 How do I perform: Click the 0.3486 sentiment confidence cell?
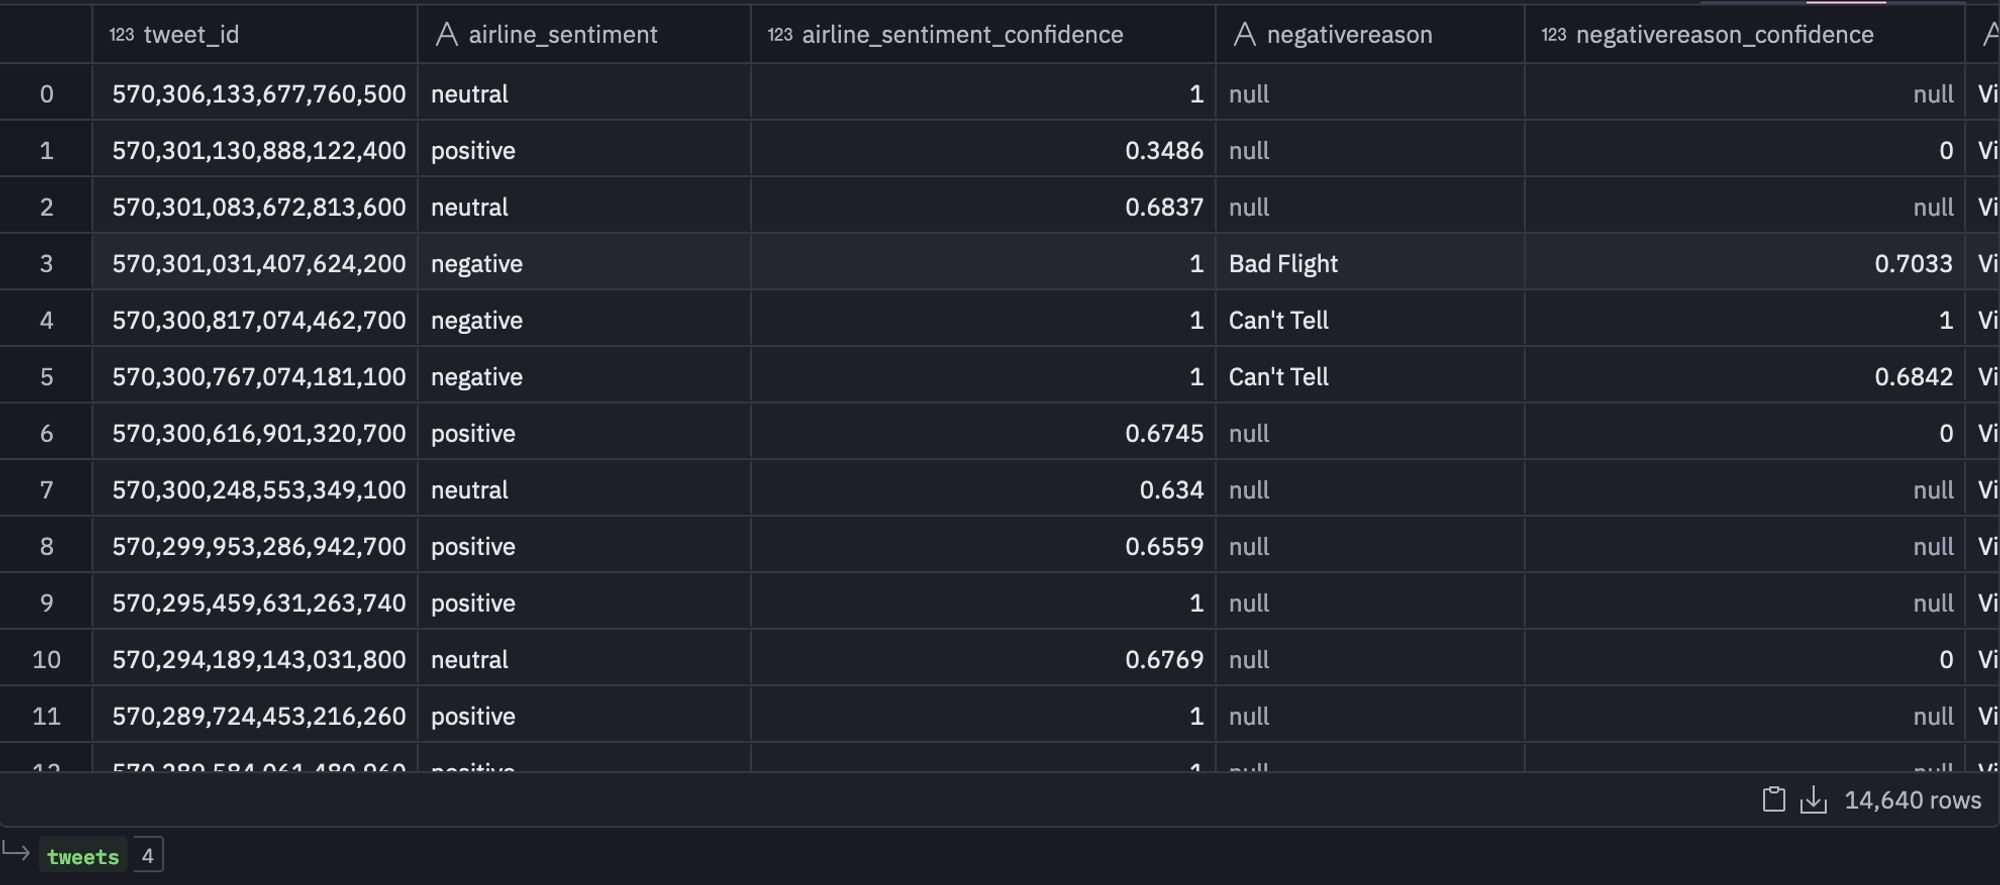[x=1164, y=151]
